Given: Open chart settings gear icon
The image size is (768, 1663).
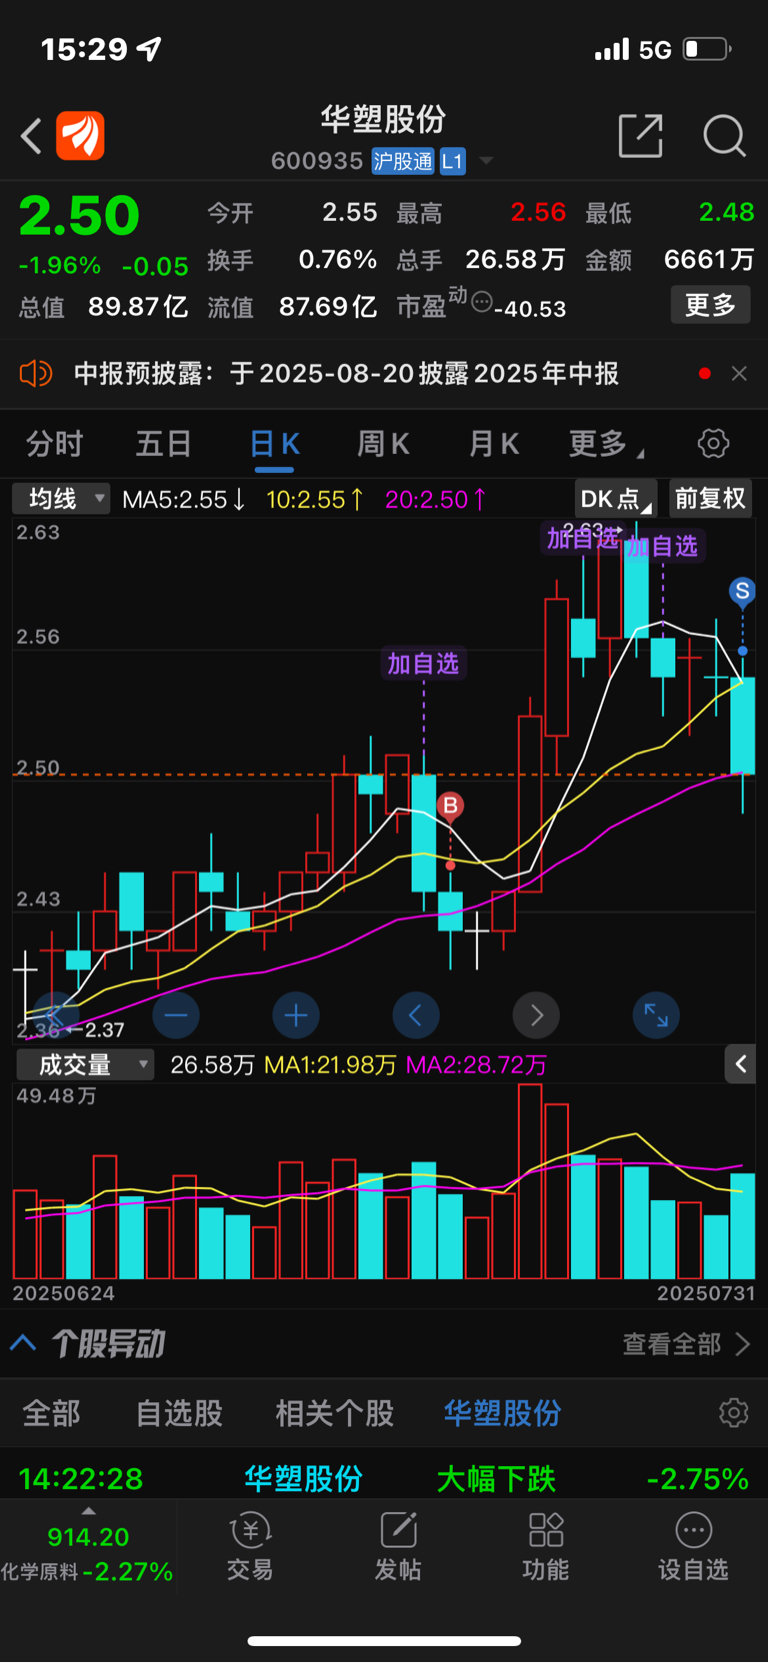Looking at the screenshot, I should coord(713,443).
